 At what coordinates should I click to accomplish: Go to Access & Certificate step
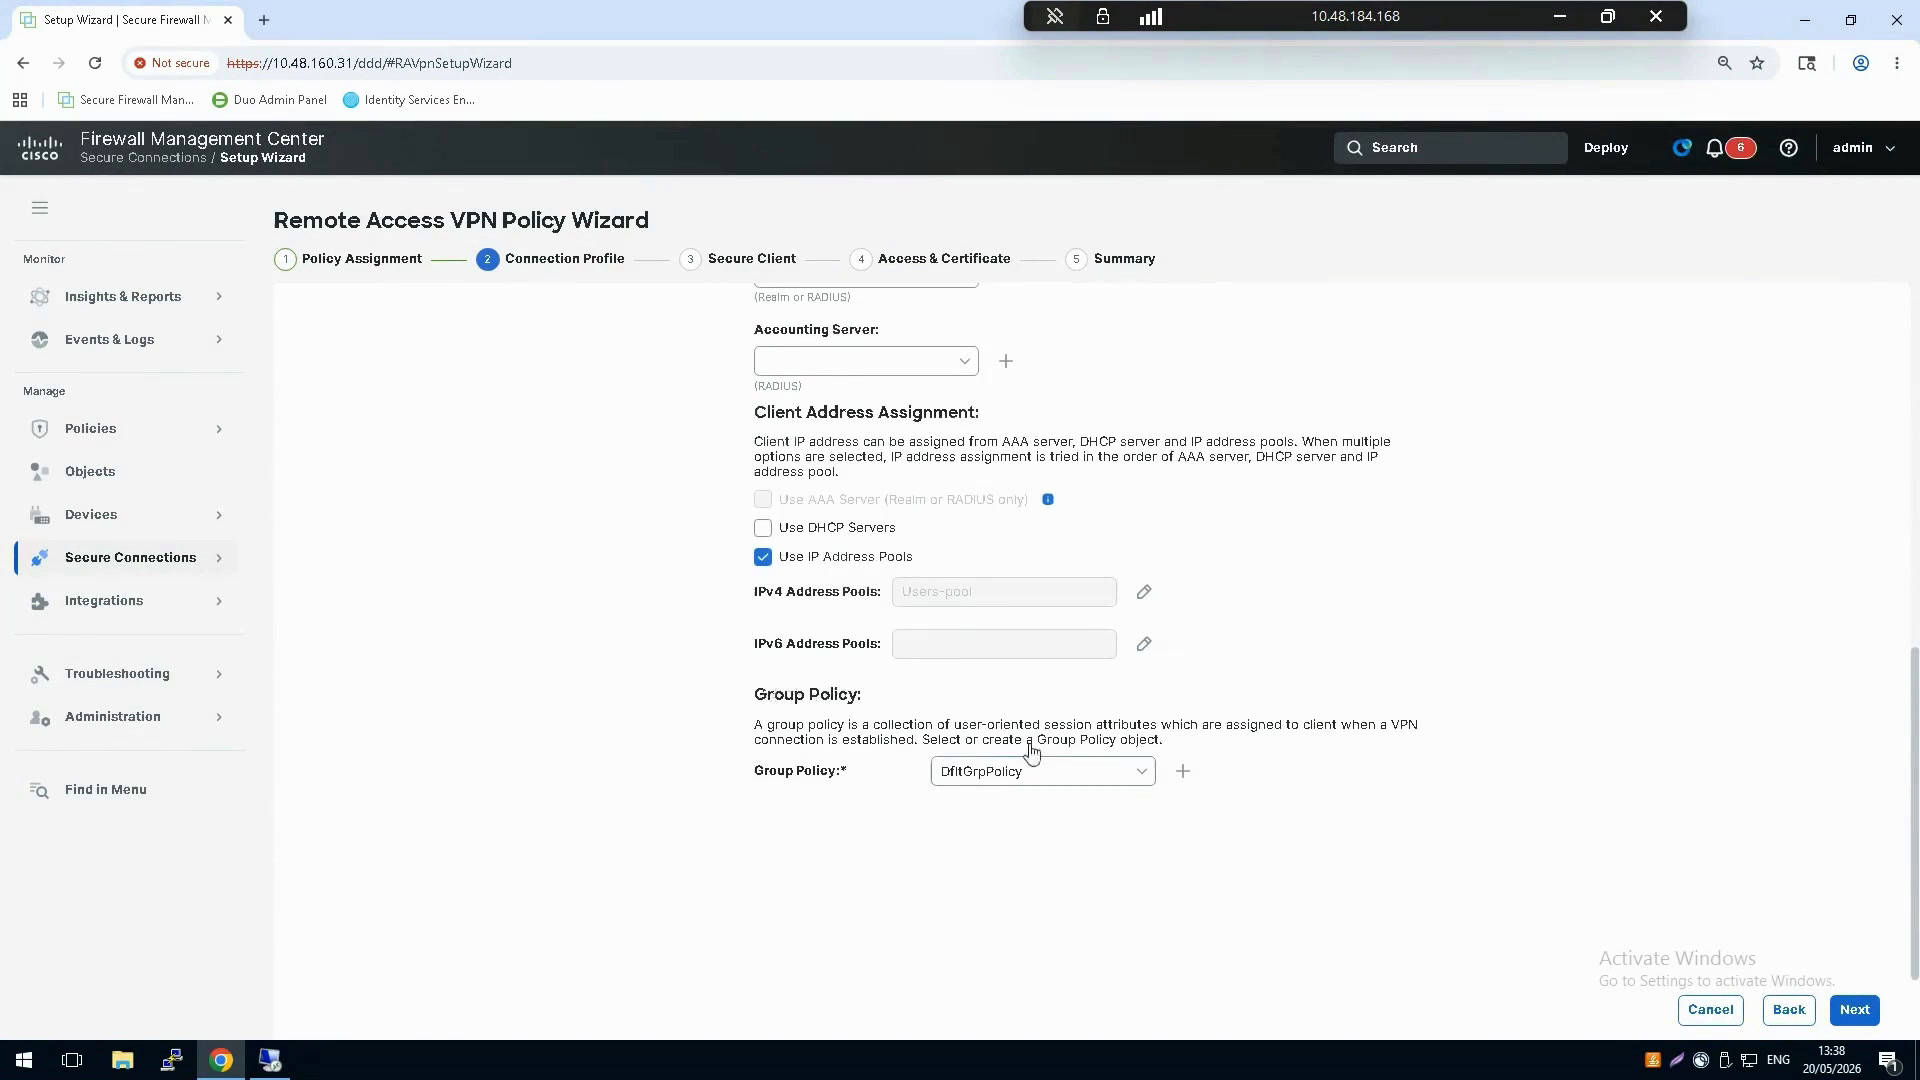[930, 259]
